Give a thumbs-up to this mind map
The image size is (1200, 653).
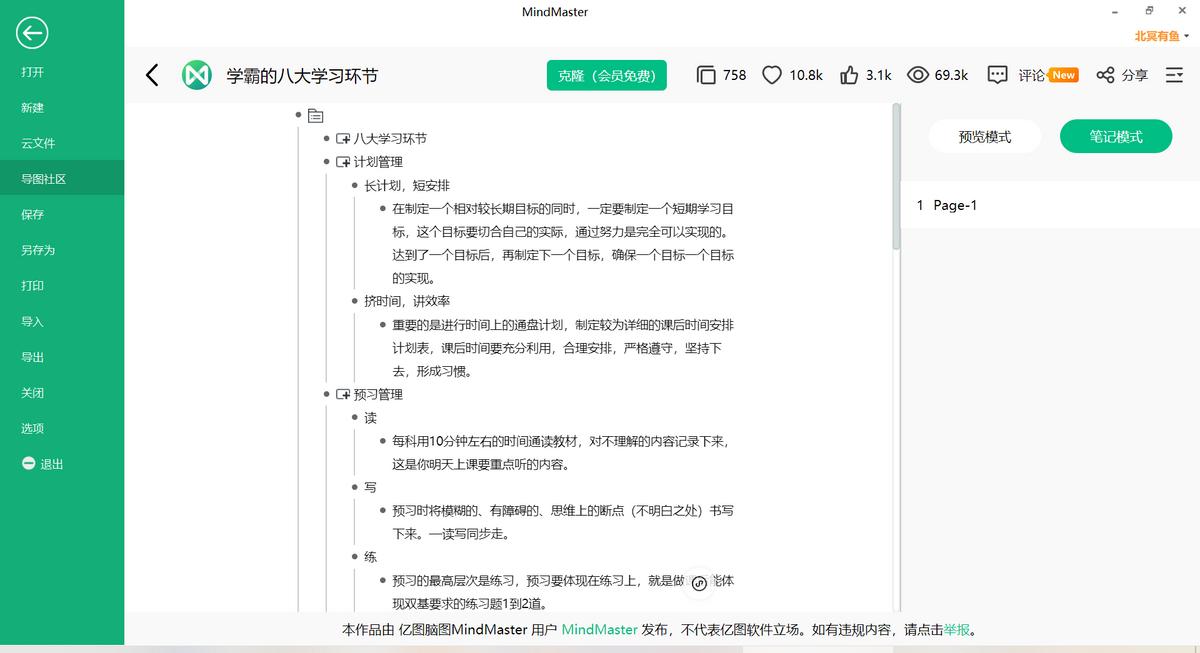pyautogui.click(x=848, y=74)
